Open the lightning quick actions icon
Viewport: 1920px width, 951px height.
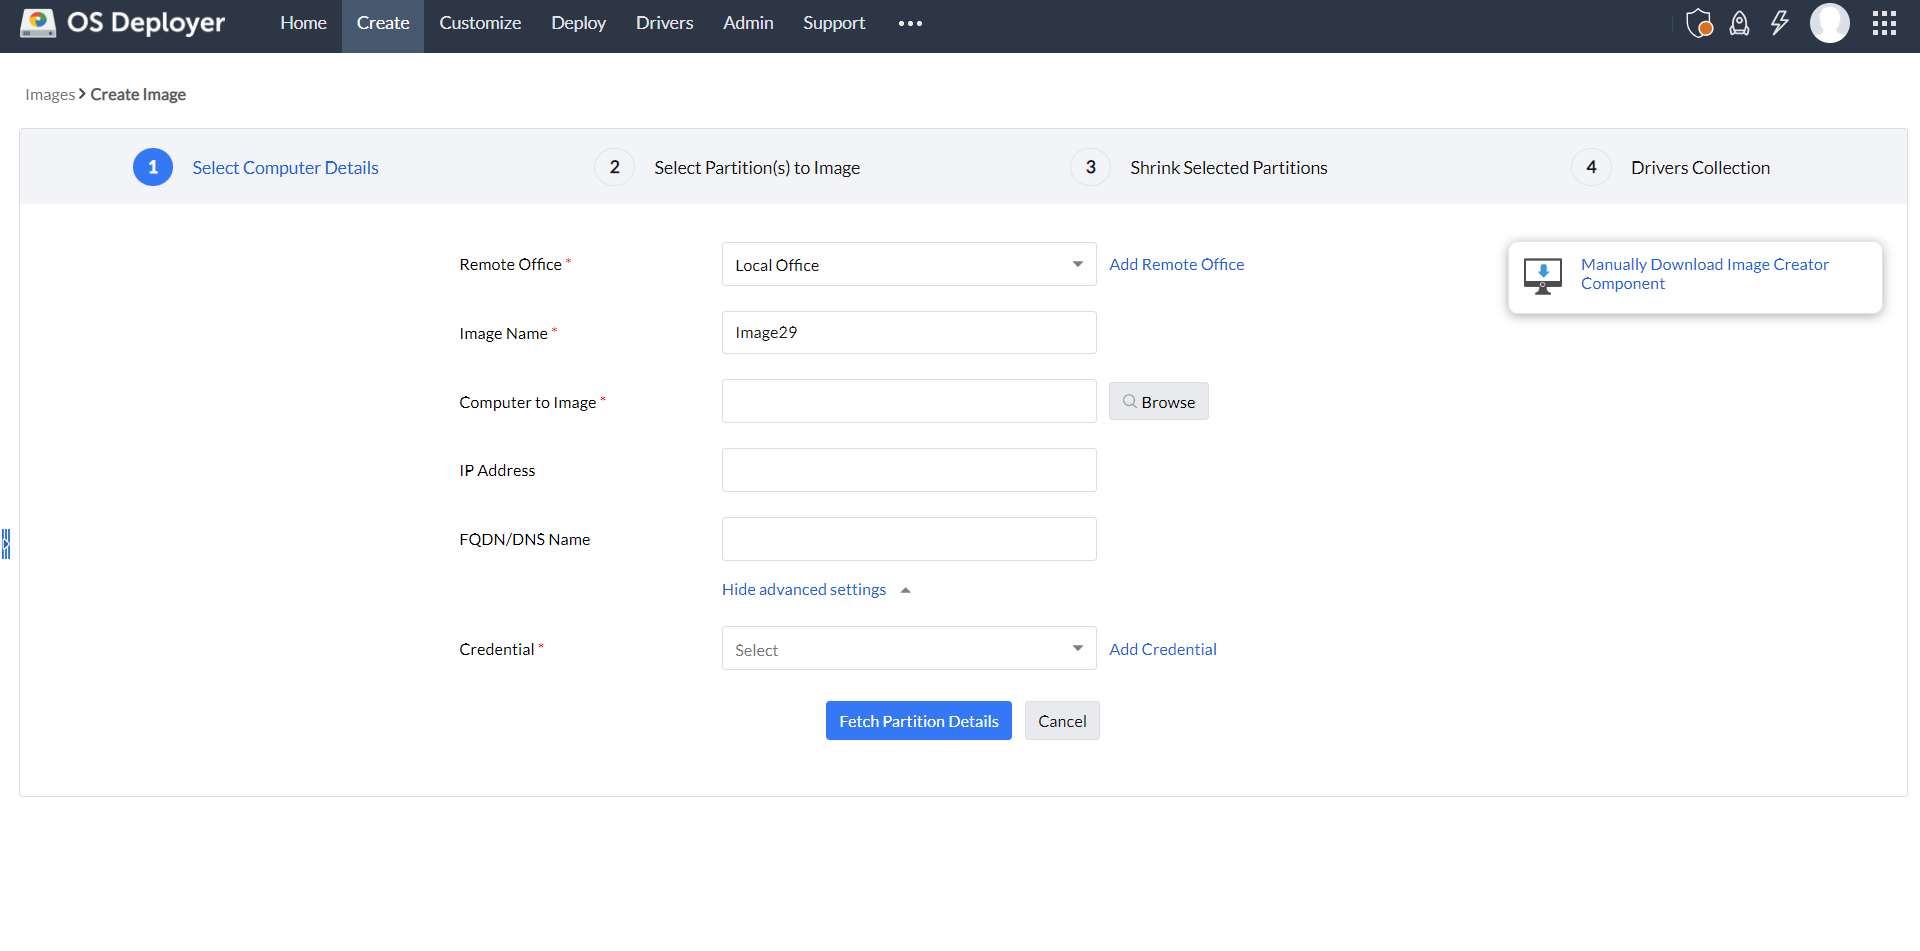point(1780,23)
